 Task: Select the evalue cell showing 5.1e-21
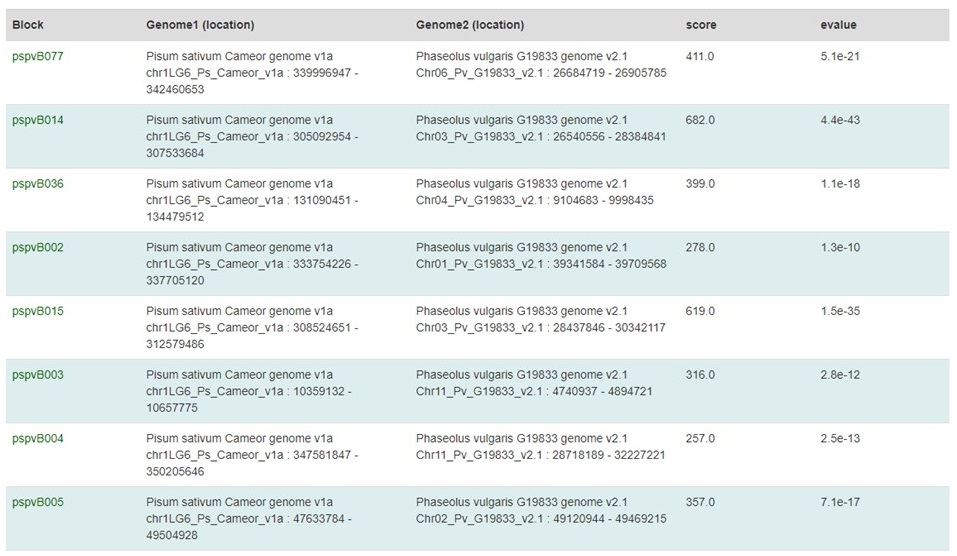pos(840,56)
